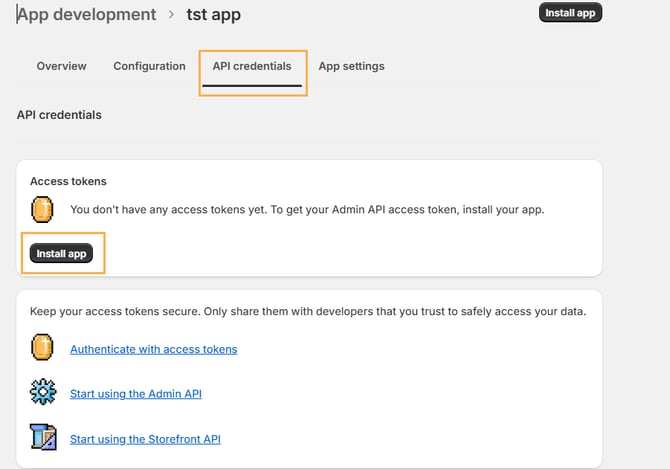Click the Access tokens card heading

click(68, 181)
